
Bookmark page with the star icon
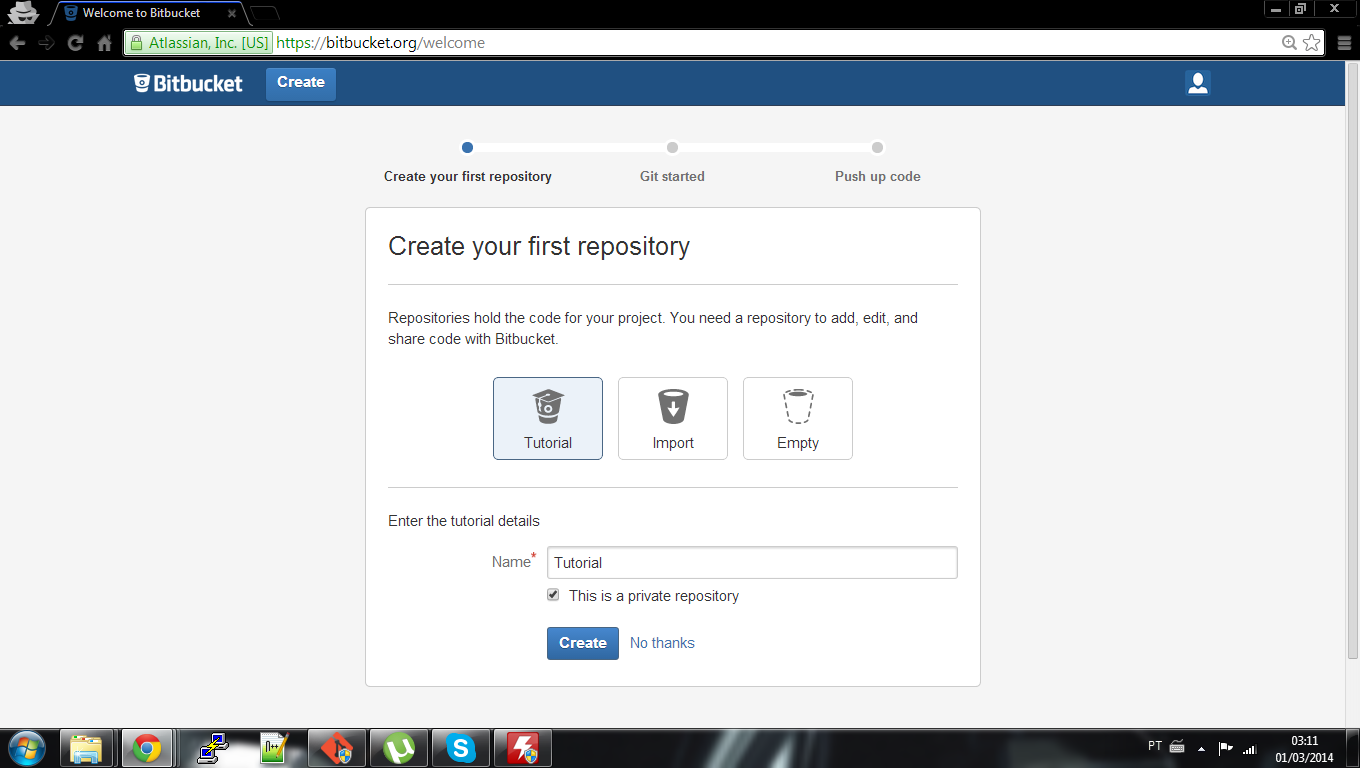tap(1312, 43)
